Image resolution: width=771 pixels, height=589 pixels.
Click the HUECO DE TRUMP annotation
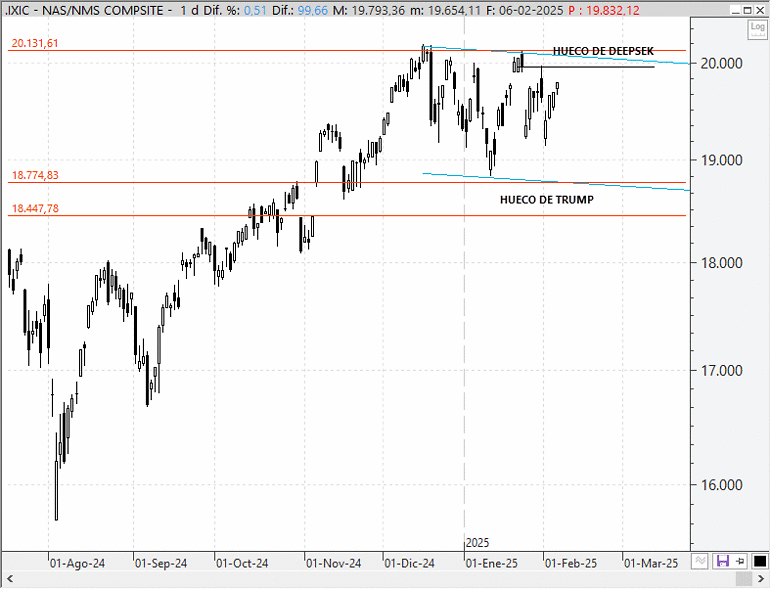tap(547, 200)
